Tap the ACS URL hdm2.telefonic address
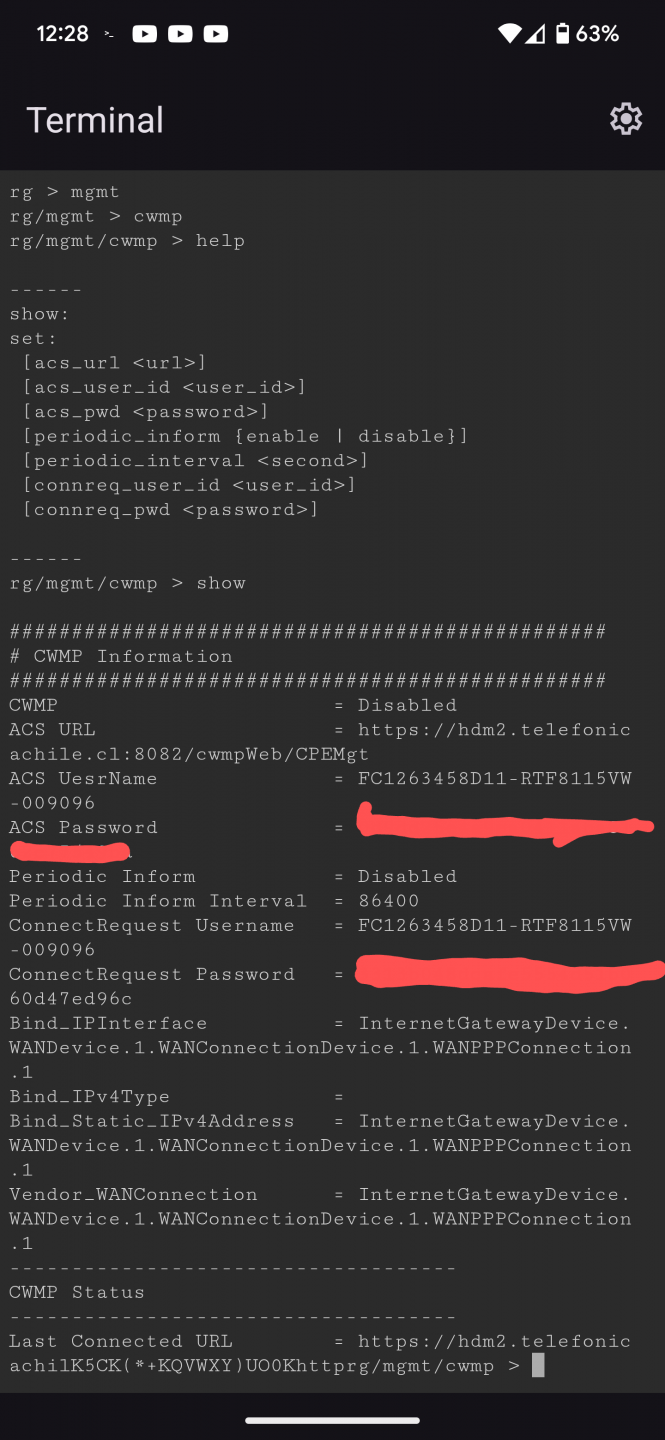665x1440 pixels. pos(495,730)
